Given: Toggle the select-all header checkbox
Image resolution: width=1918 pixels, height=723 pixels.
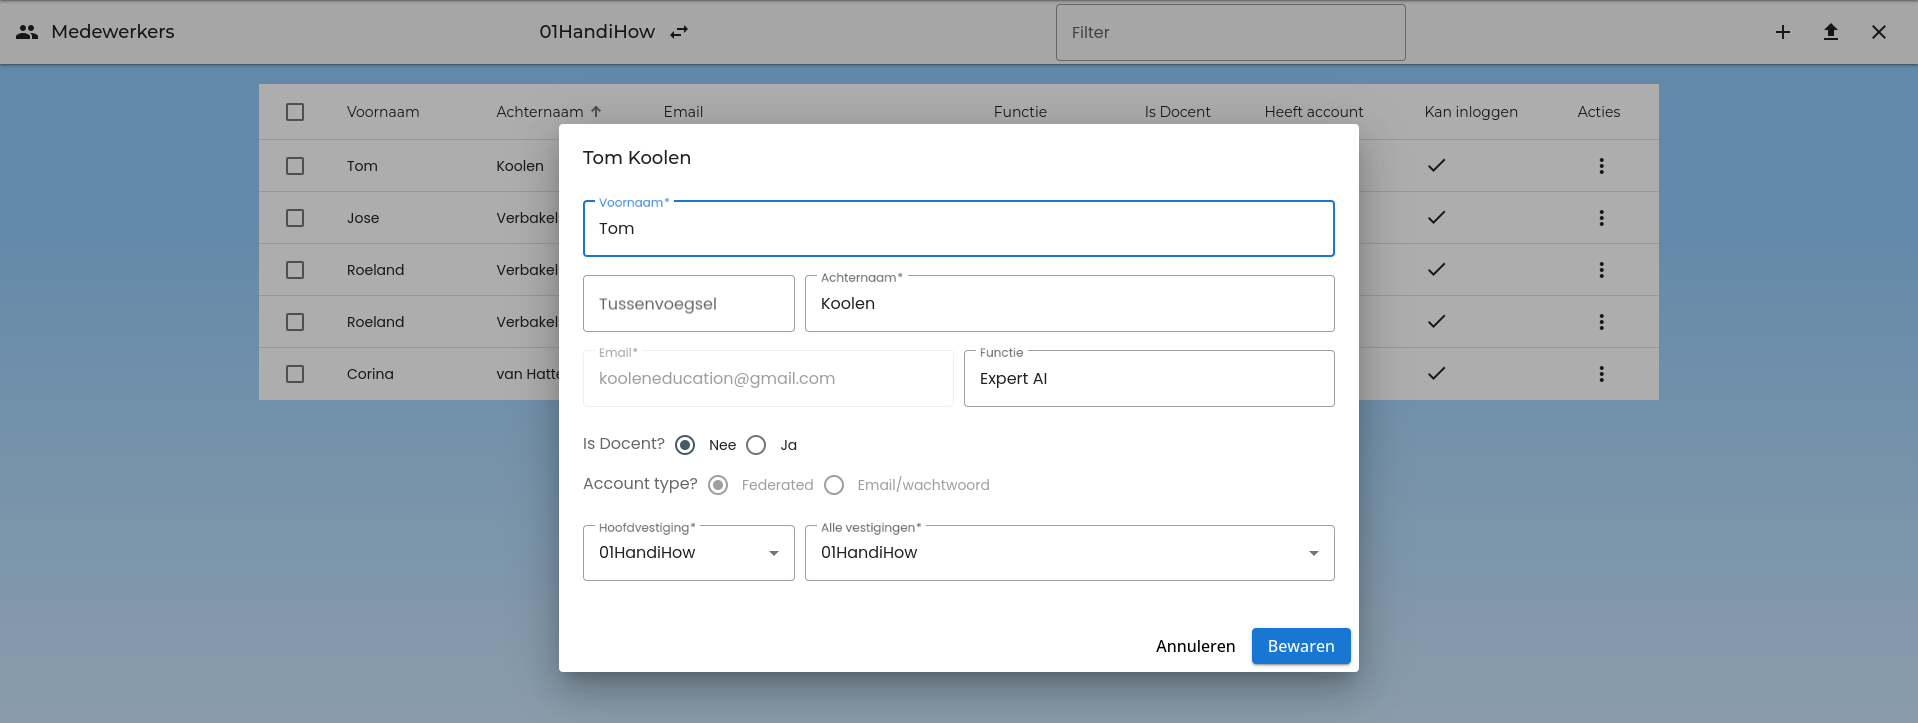Looking at the screenshot, I should [x=295, y=112].
